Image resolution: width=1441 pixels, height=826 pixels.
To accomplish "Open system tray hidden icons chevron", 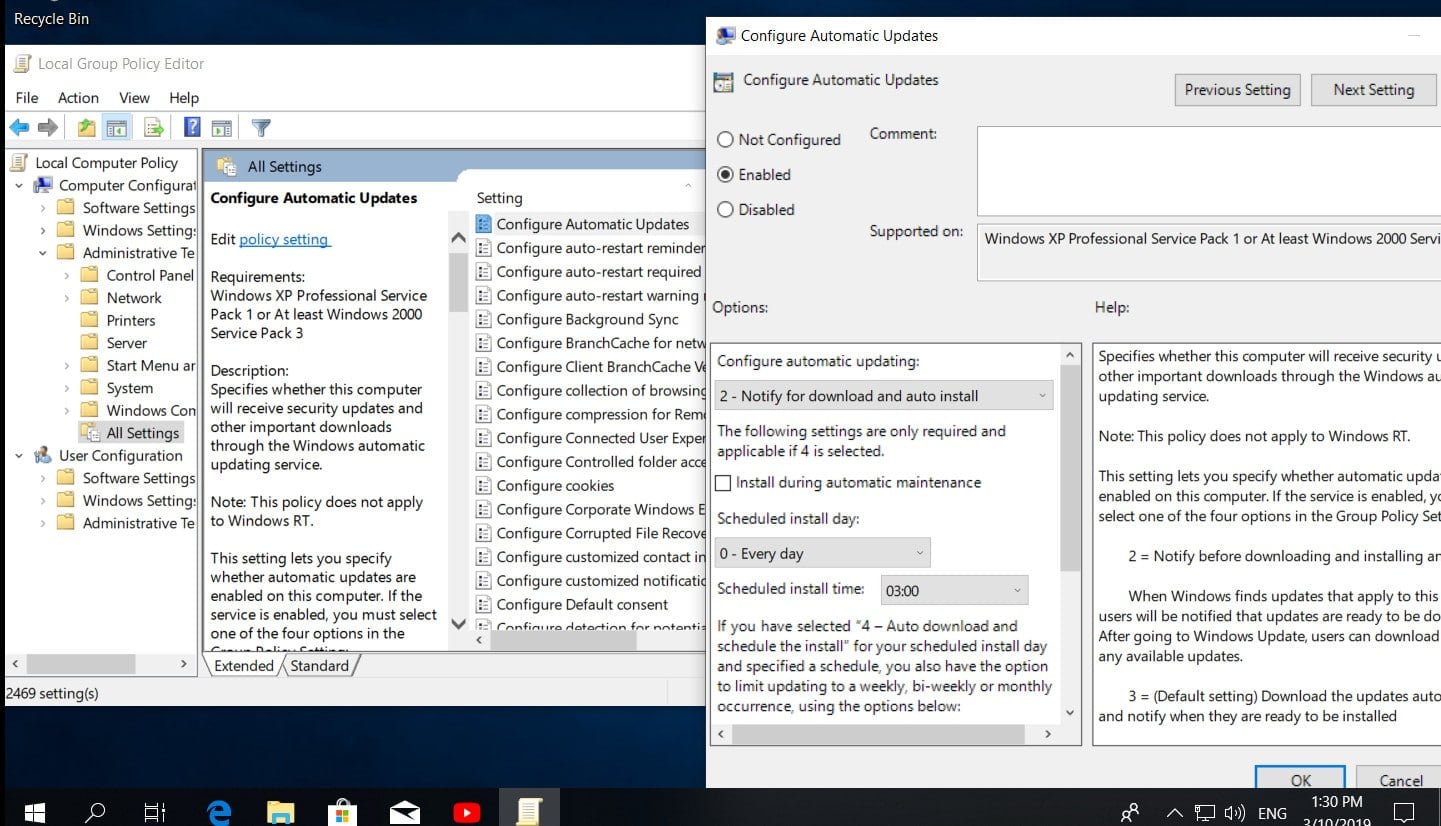I will click(x=1175, y=812).
